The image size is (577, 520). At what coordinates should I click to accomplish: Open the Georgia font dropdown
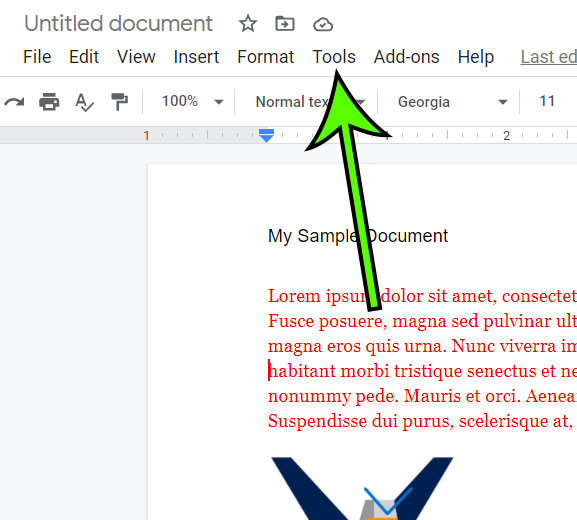[453, 102]
